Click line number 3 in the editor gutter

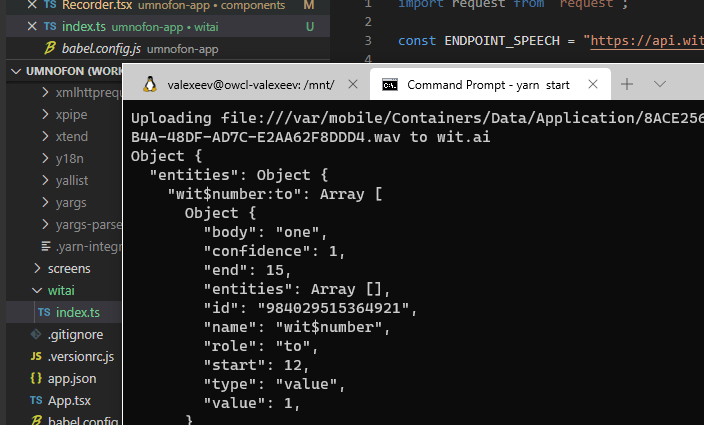368,41
